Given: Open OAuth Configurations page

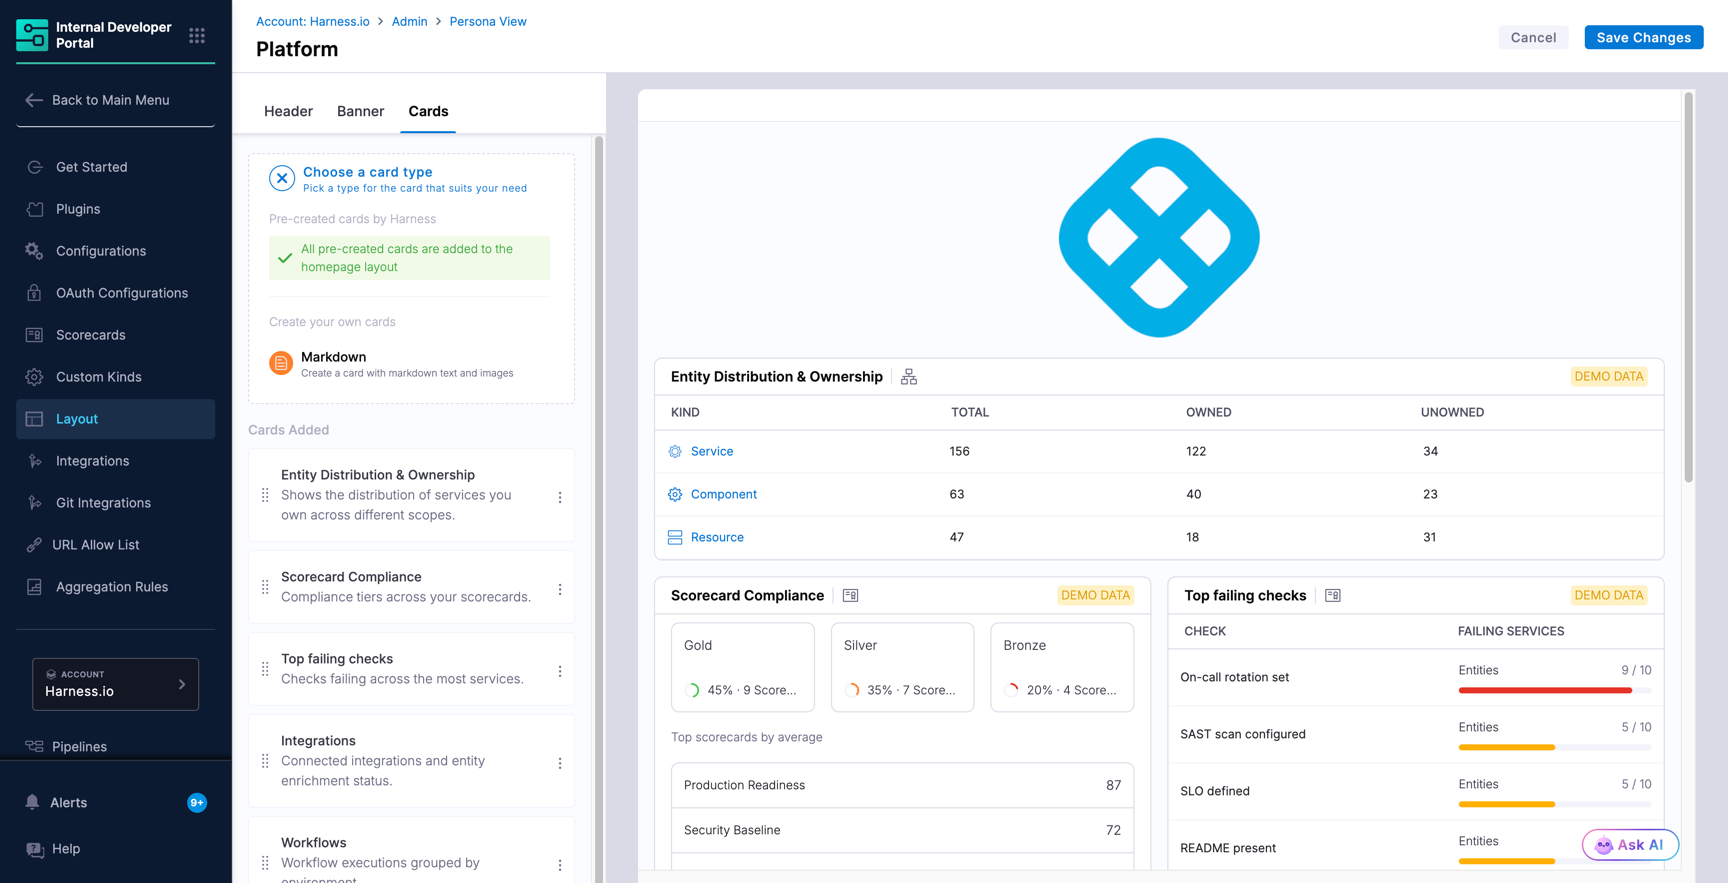Looking at the screenshot, I should 115,293.
